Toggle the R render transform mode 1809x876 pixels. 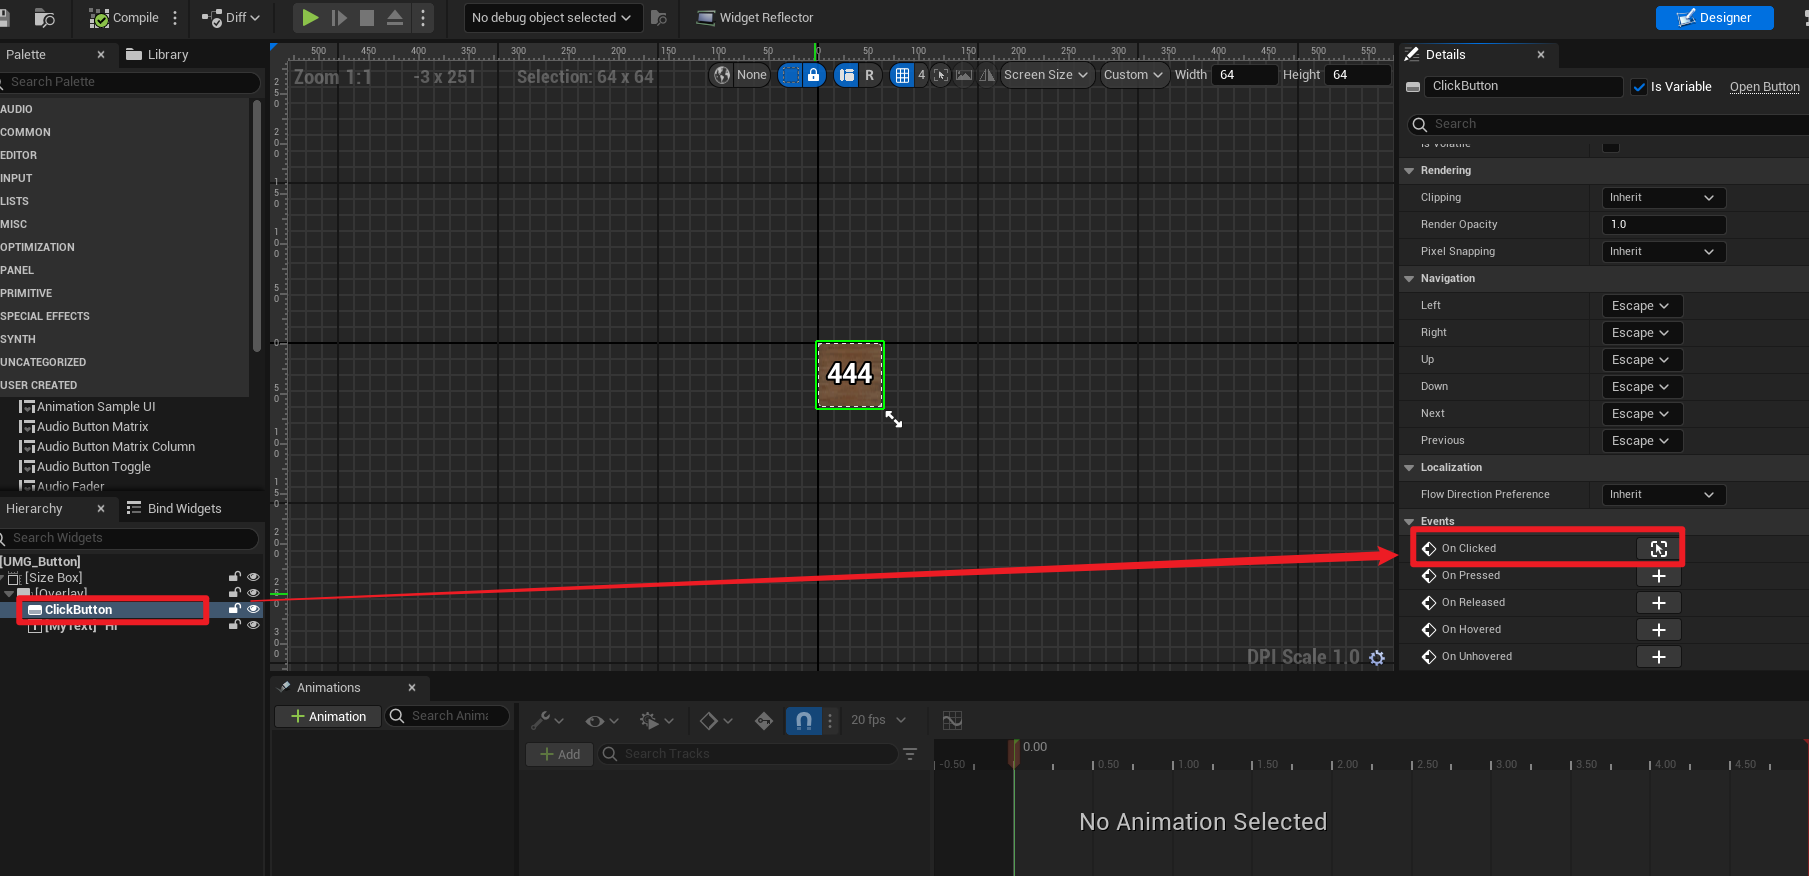click(869, 75)
